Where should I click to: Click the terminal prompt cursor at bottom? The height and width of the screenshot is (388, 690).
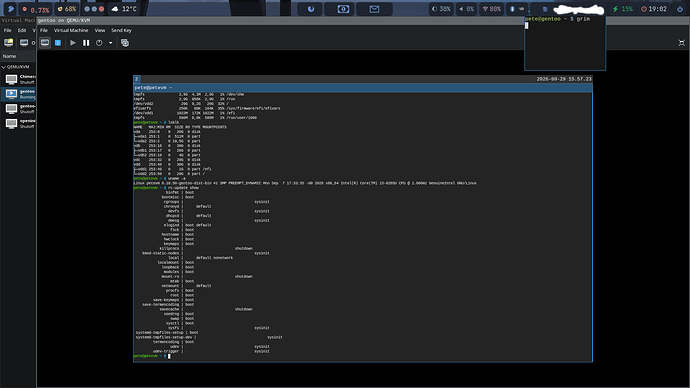click(169, 356)
